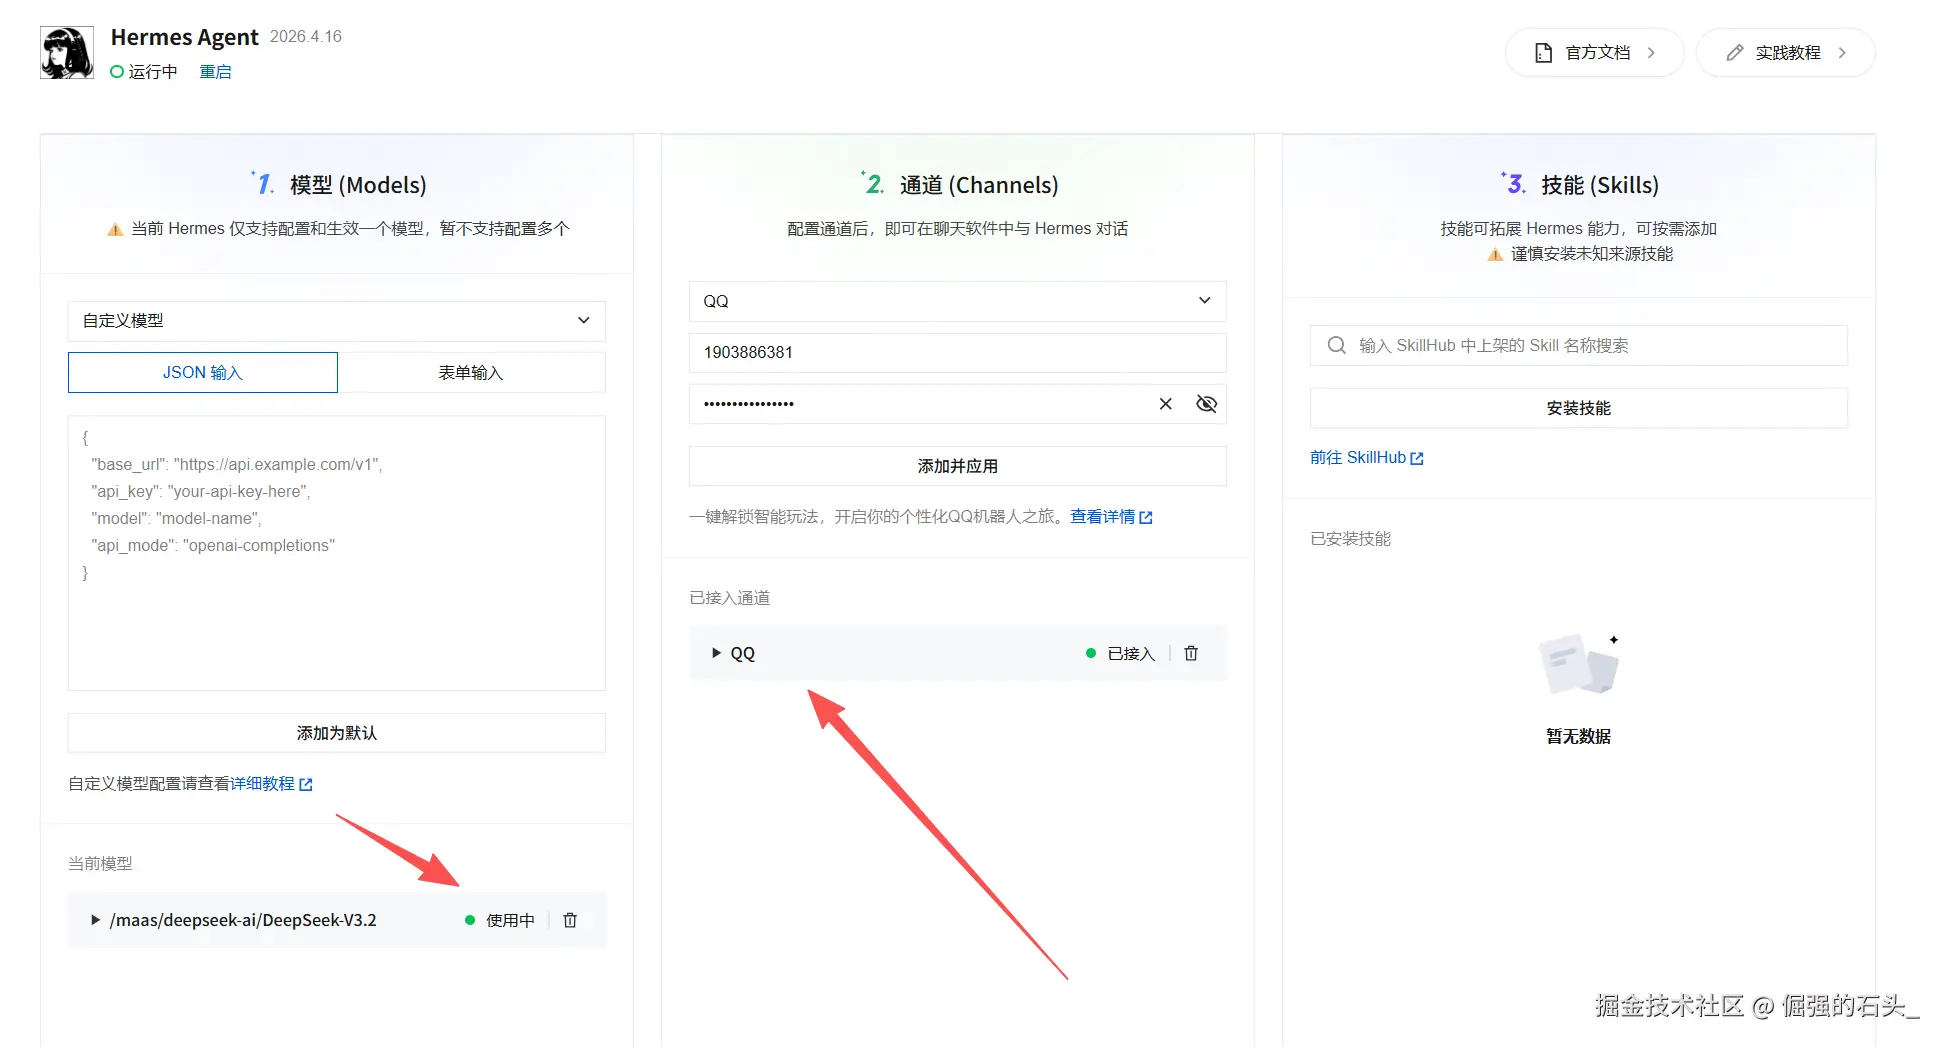
Task: Open the 官方文档 official docs button
Action: [1594, 53]
